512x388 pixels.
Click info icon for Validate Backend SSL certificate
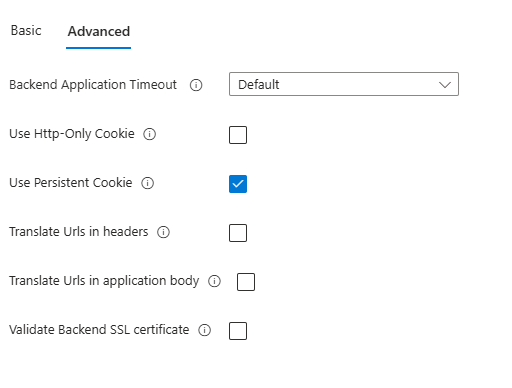pos(204,330)
